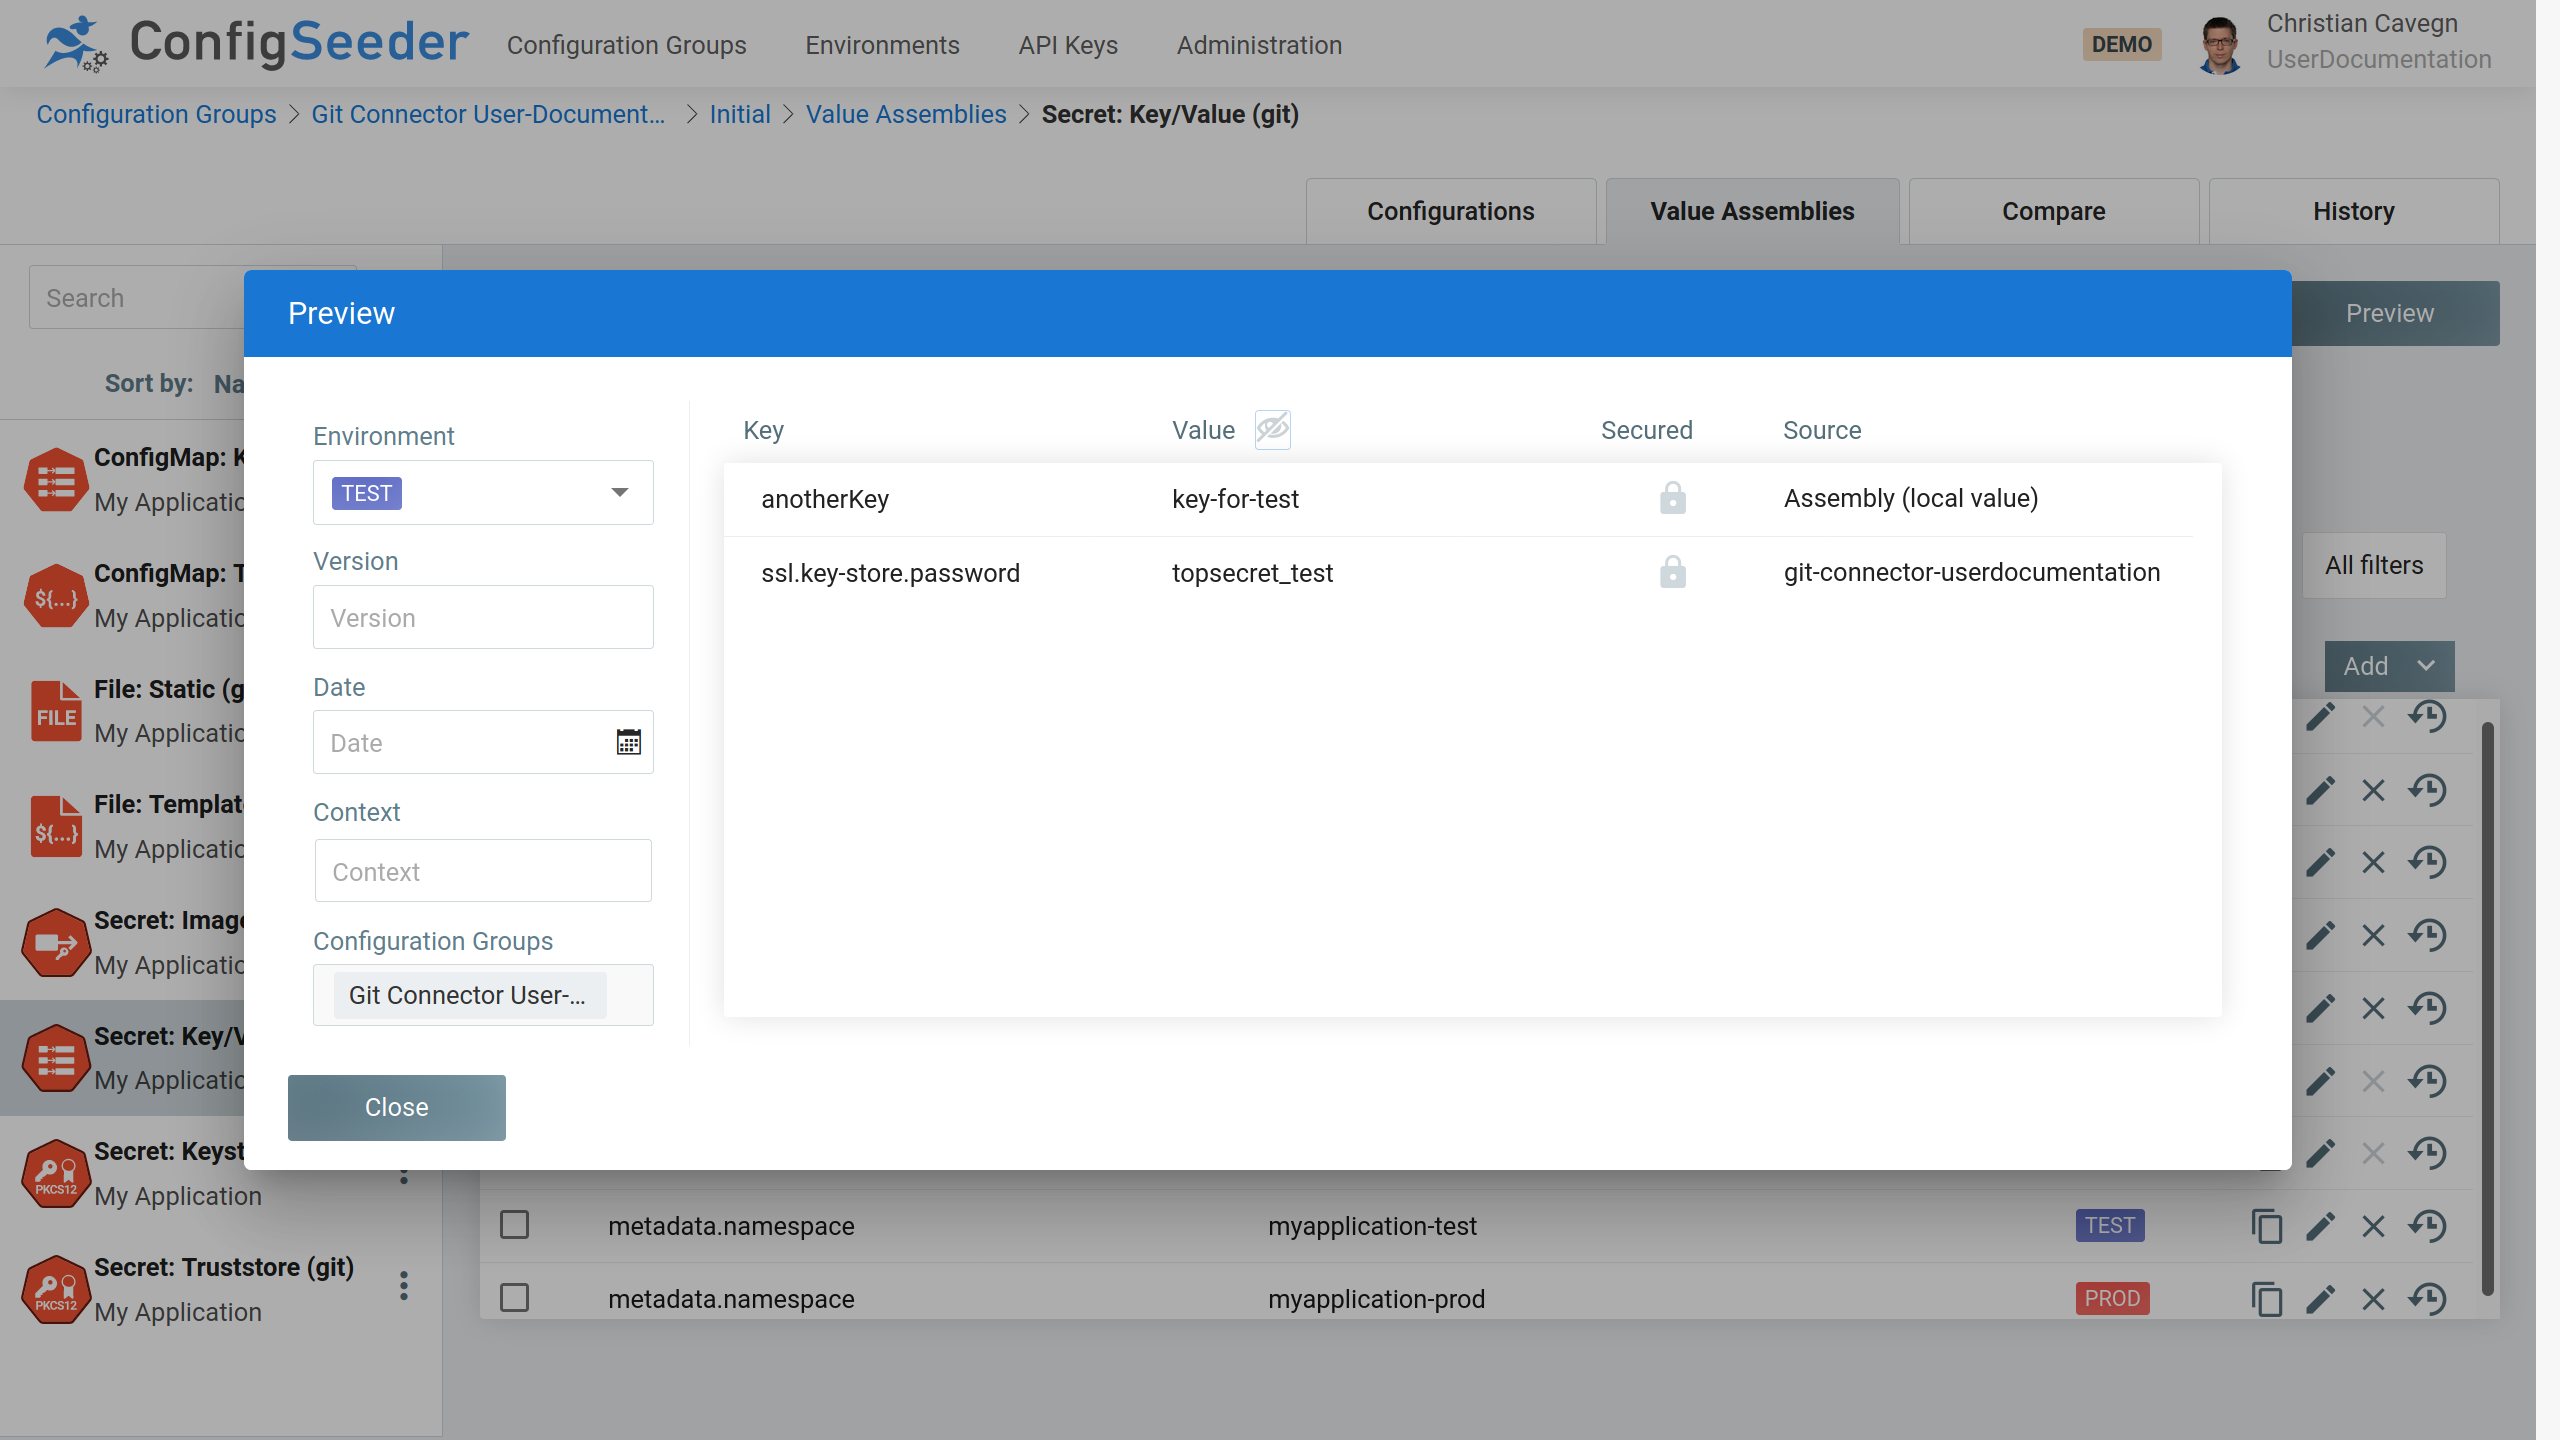
Task: Open the Administration menu
Action: (x=1259, y=45)
